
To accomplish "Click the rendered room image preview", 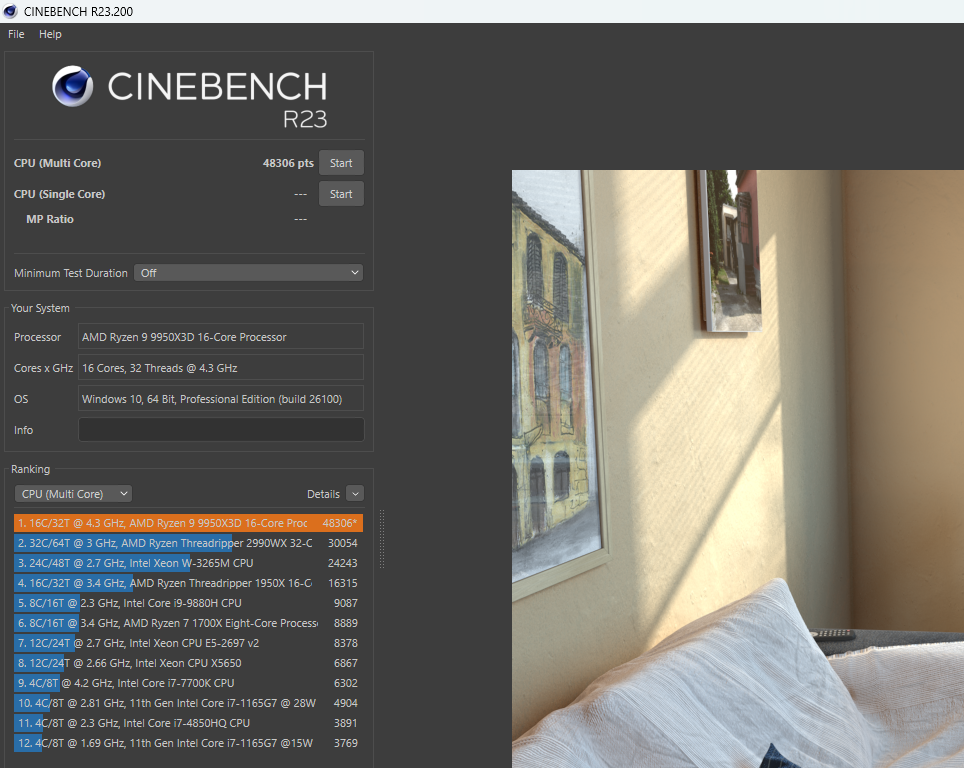I will [x=738, y=469].
